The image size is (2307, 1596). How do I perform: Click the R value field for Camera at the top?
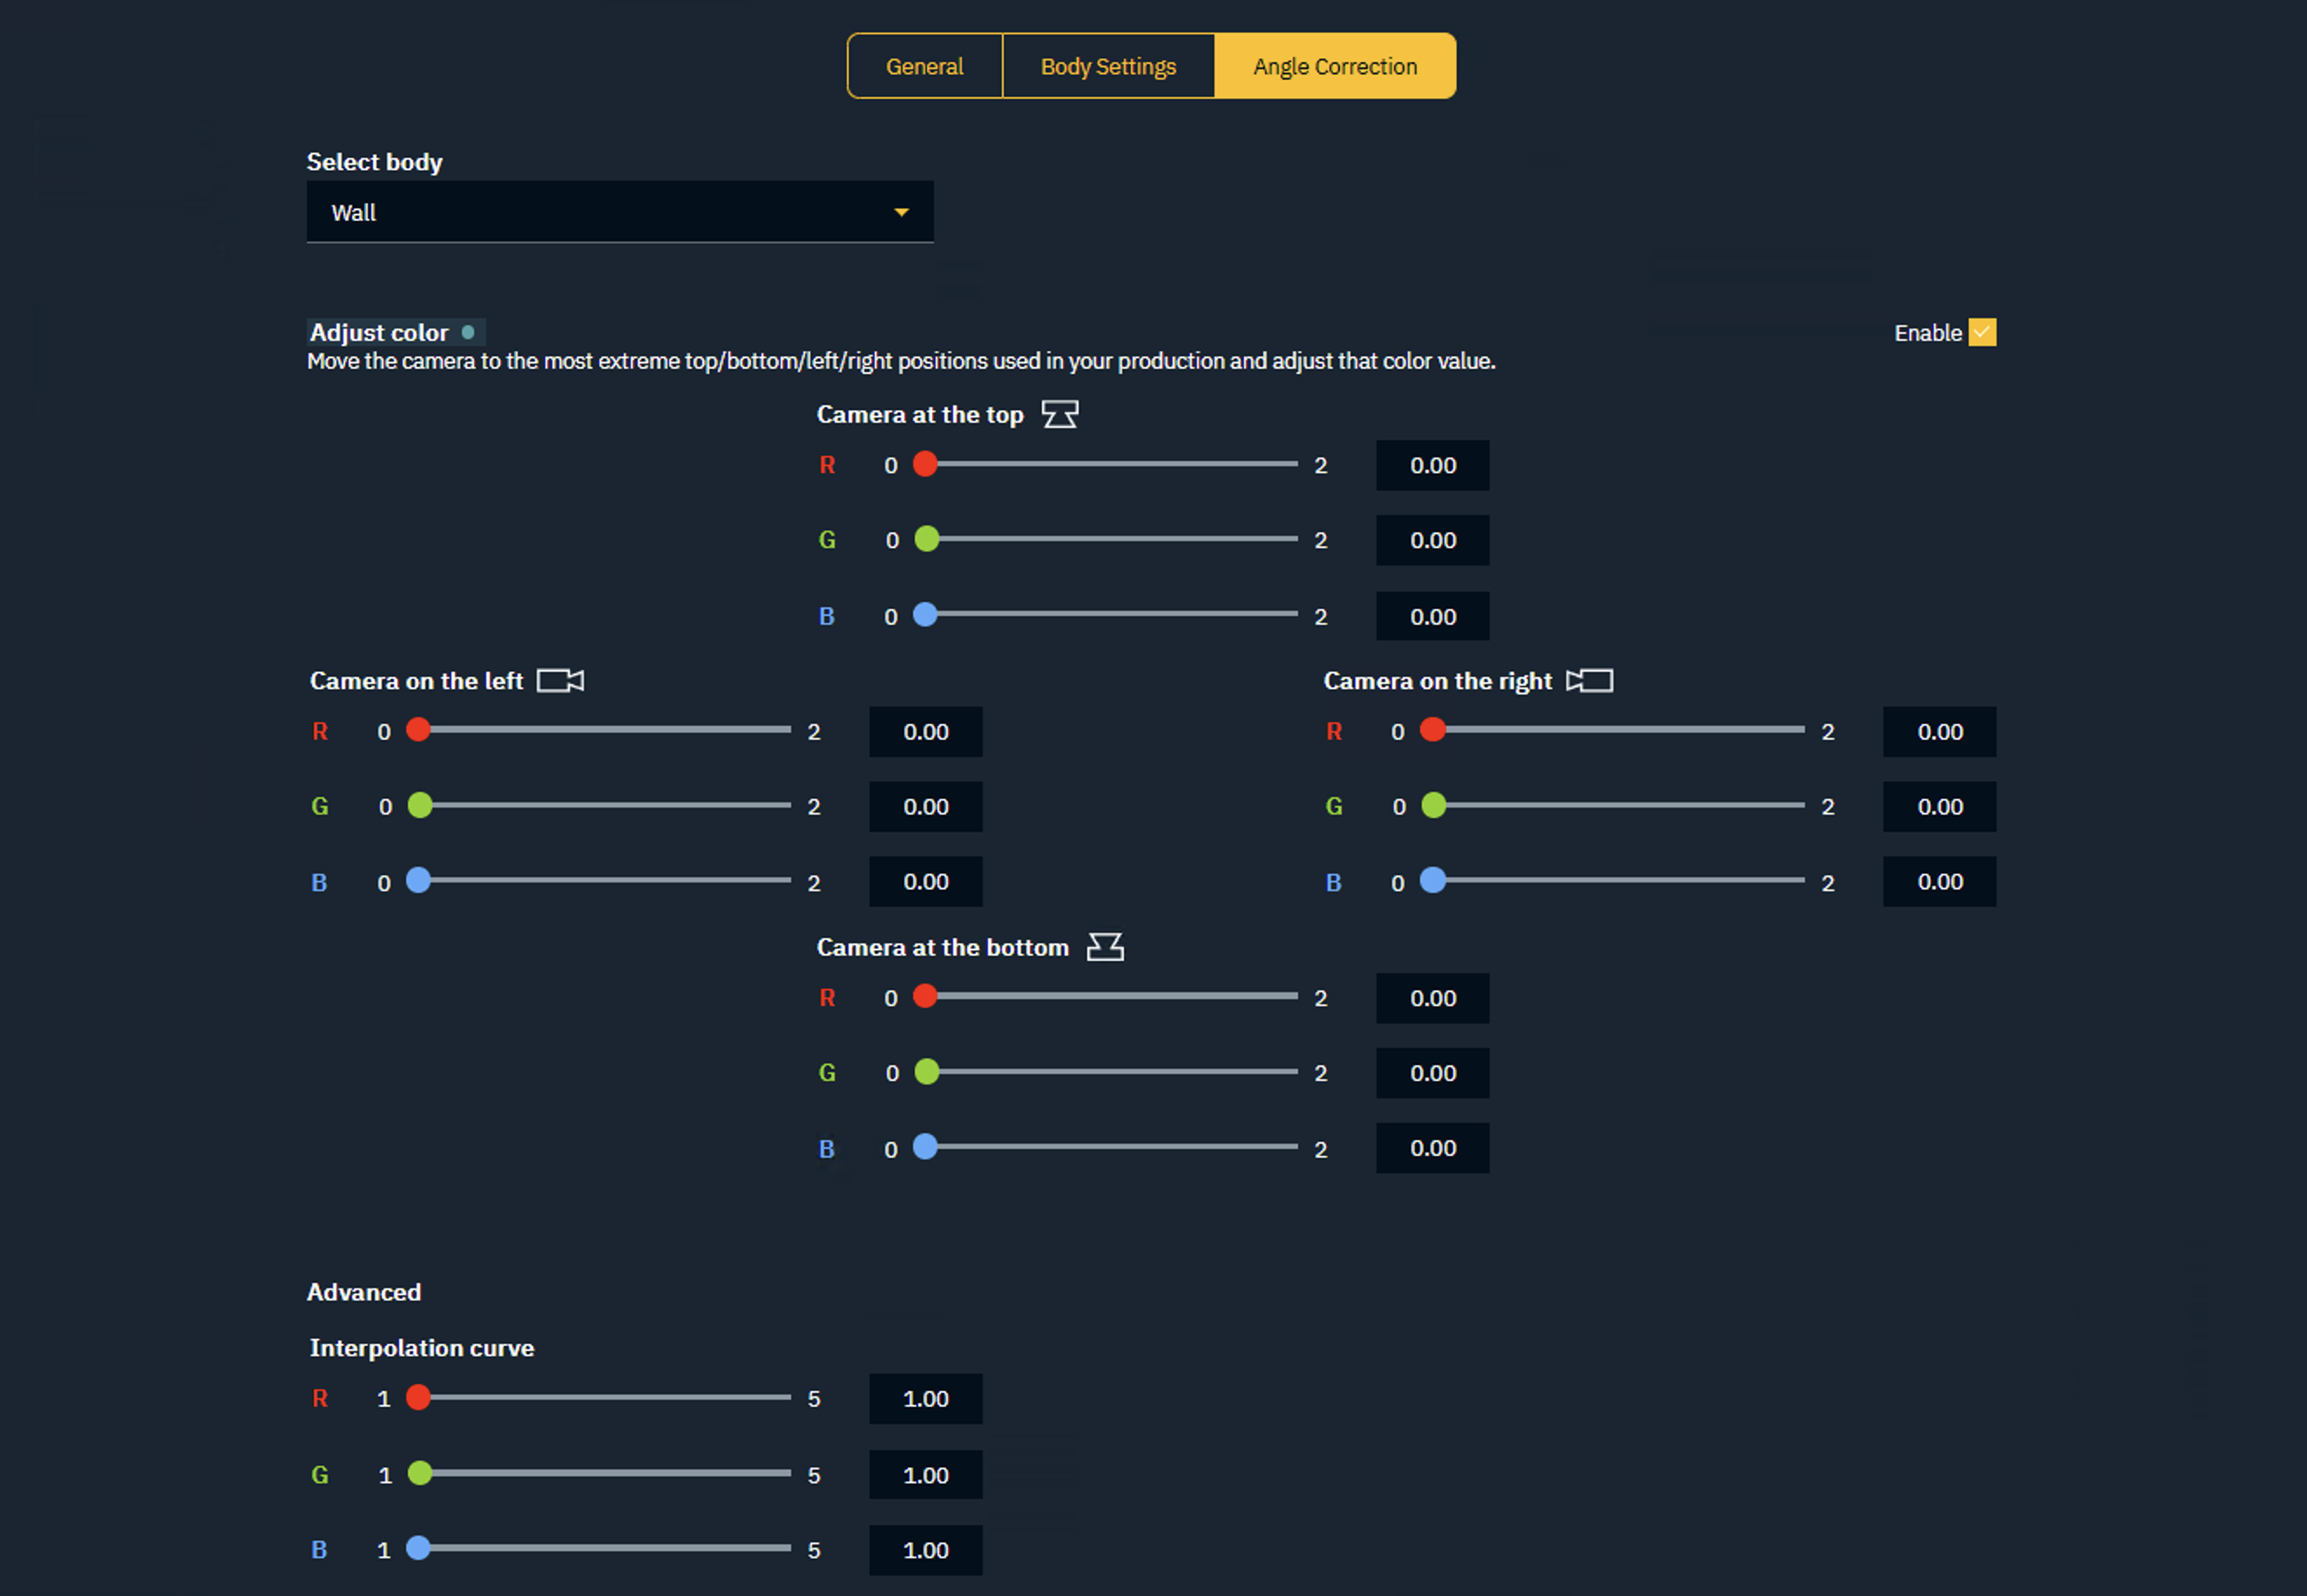[1432, 465]
